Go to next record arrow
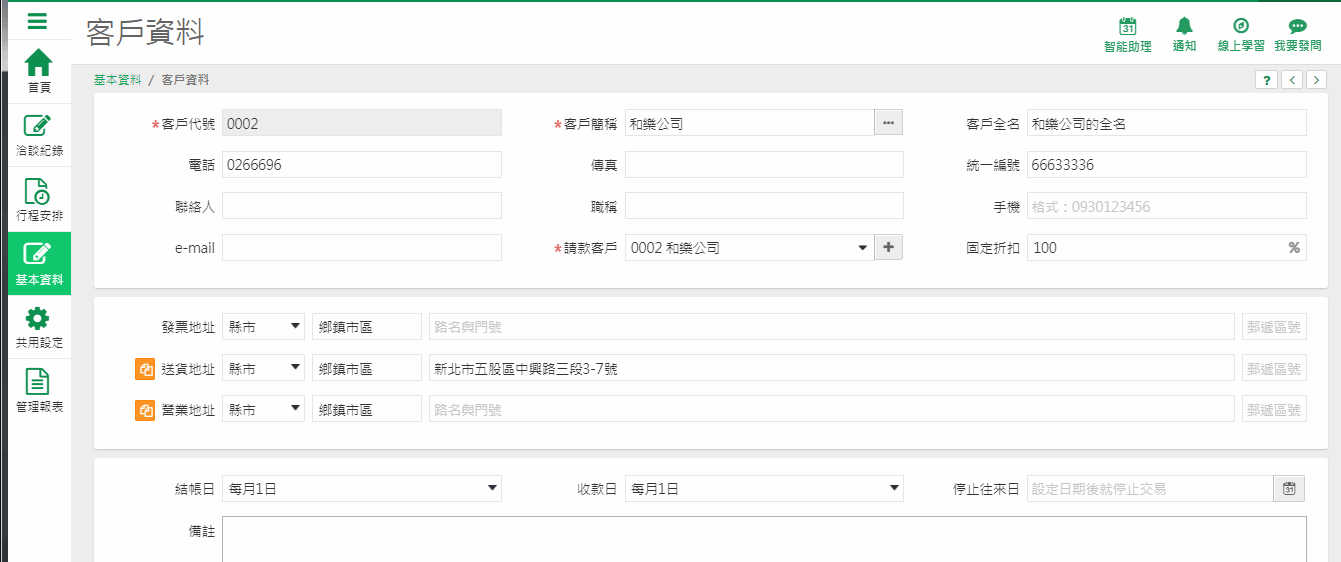Viewport: 1341px width, 562px height. pyautogui.click(x=1317, y=80)
